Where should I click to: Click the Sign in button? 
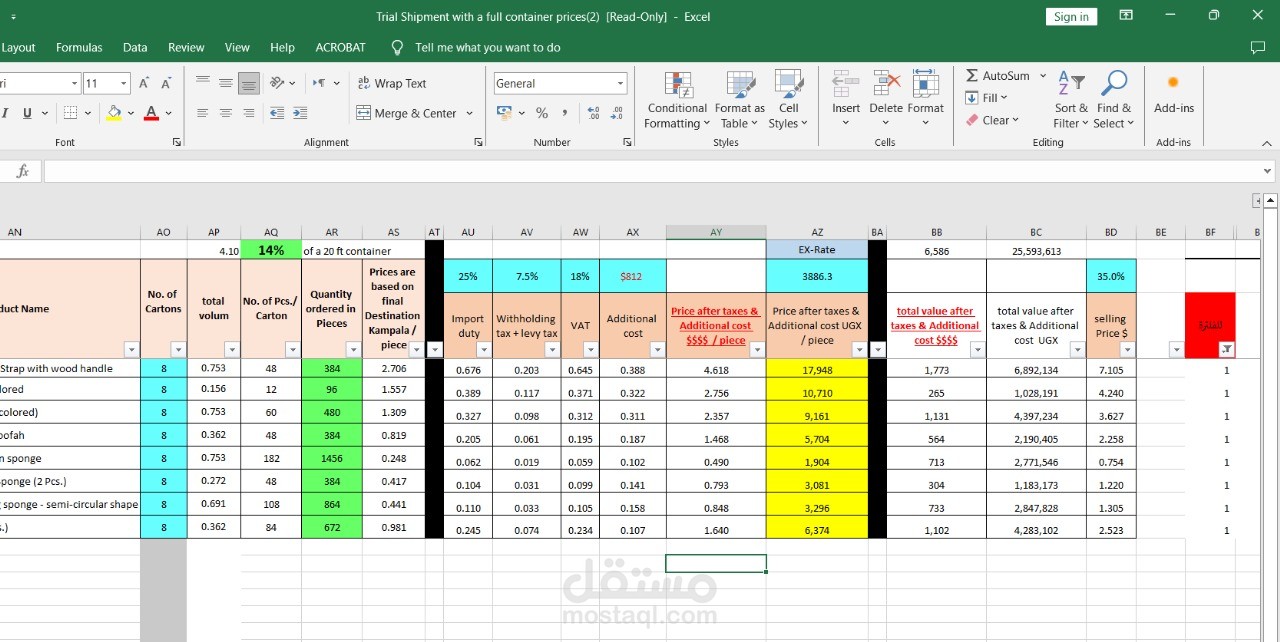(1071, 16)
